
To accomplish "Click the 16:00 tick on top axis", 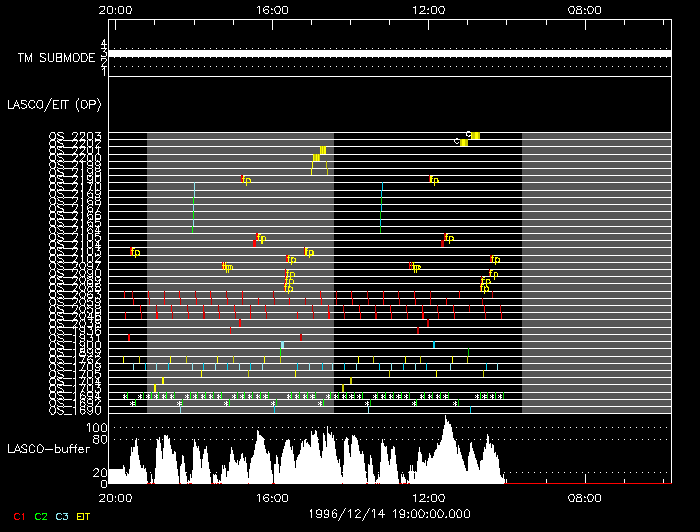I will 273,9.
